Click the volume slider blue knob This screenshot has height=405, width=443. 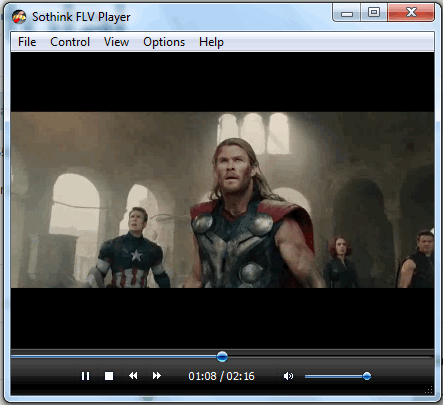pyautogui.click(x=367, y=376)
